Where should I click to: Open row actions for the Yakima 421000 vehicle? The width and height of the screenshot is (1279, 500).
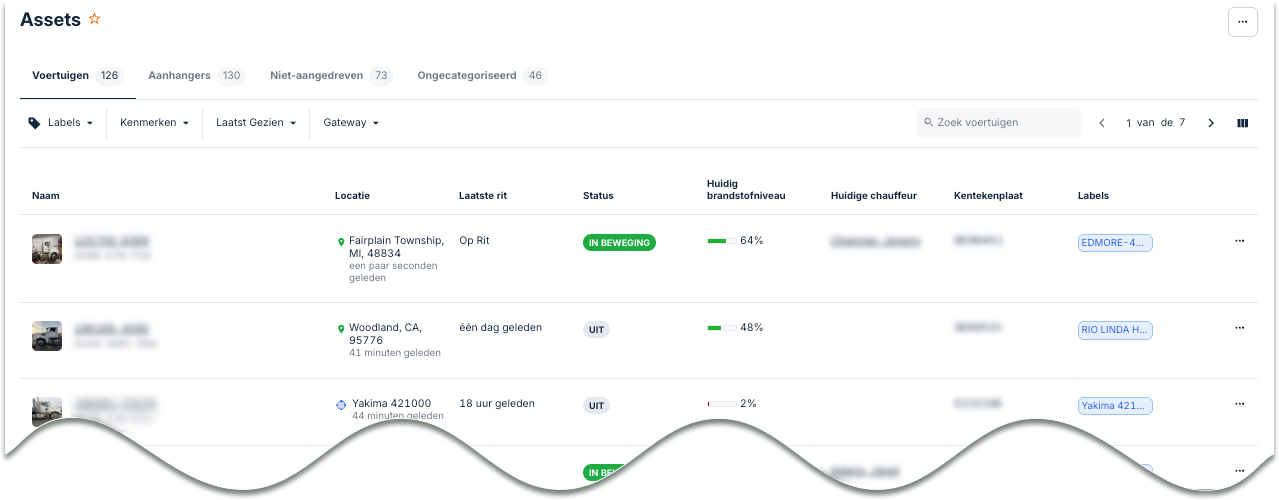pyautogui.click(x=1240, y=404)
